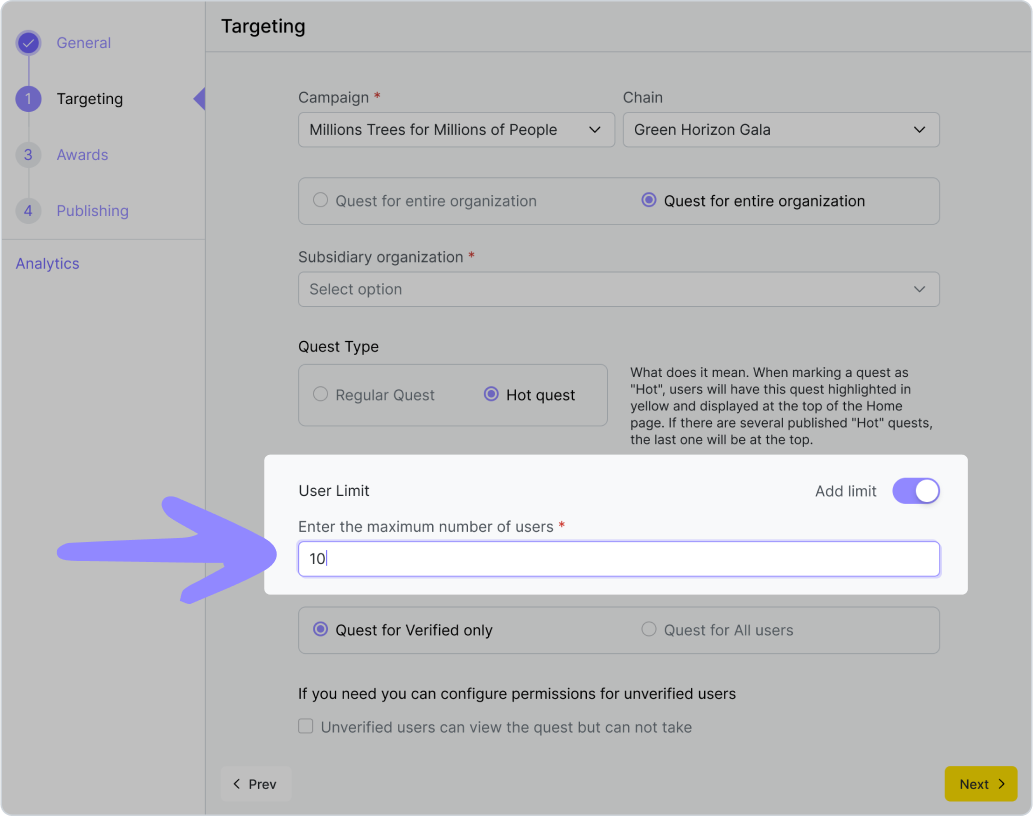
Task: Open the Analytics link
Action: click(47, 264)
